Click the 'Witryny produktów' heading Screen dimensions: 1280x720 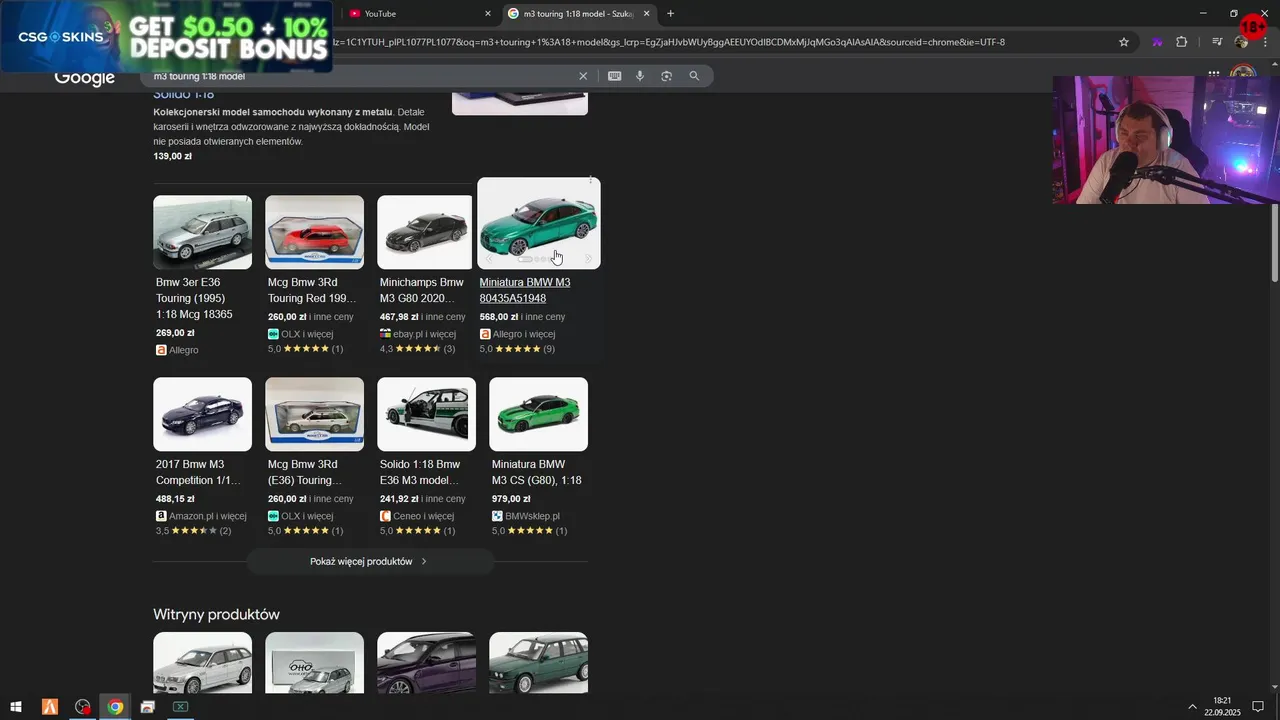coord(216,614)
